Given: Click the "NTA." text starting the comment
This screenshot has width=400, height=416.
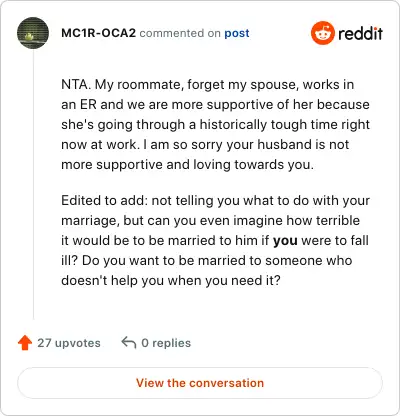Looking at the screenshot, I should [x=76, y=84].
